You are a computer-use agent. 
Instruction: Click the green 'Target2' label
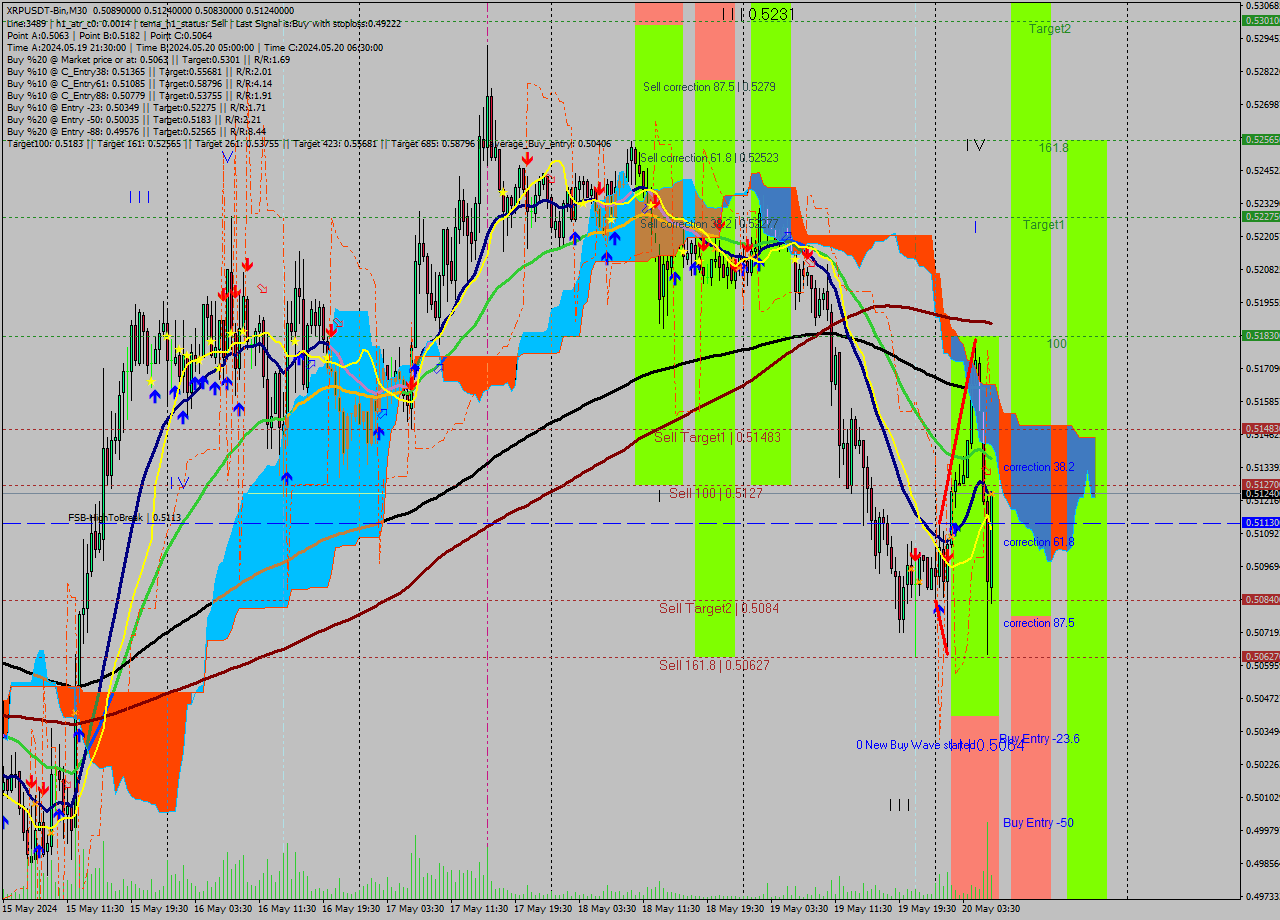tap(1050, 29)
